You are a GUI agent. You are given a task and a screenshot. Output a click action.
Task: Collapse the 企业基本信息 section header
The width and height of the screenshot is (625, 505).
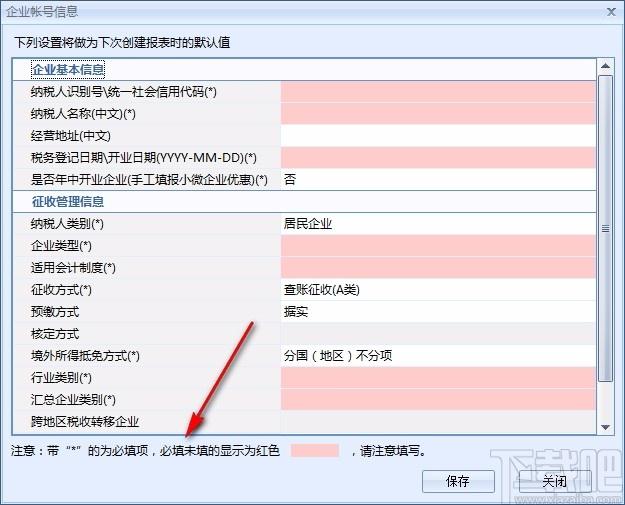tap(68, 70)
